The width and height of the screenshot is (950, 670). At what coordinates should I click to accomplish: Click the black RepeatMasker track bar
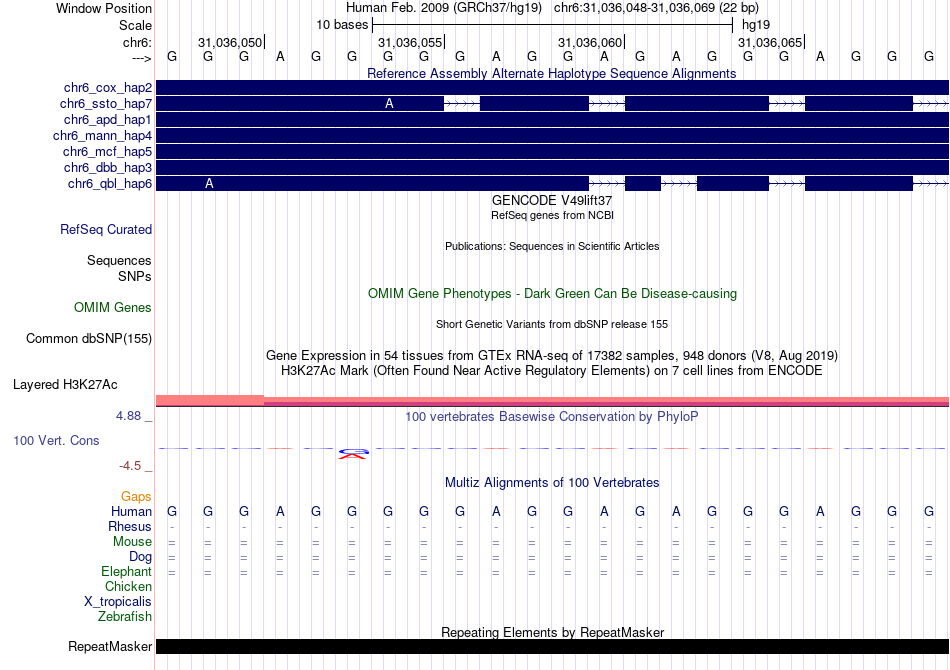(553, 646)
